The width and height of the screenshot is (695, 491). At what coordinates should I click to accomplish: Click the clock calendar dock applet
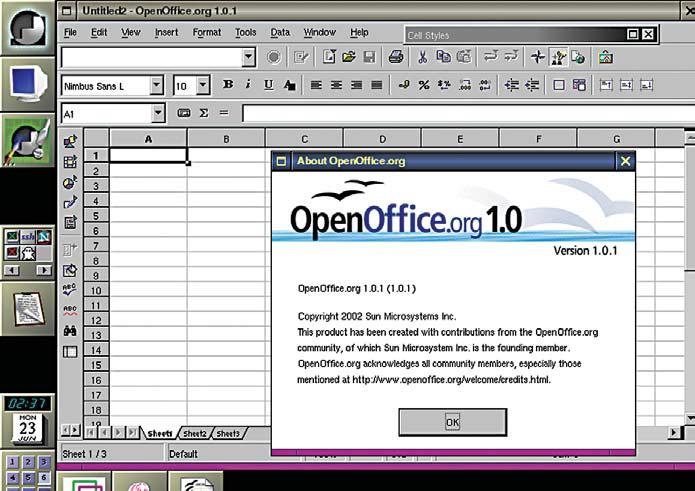(x=27, y=421)
